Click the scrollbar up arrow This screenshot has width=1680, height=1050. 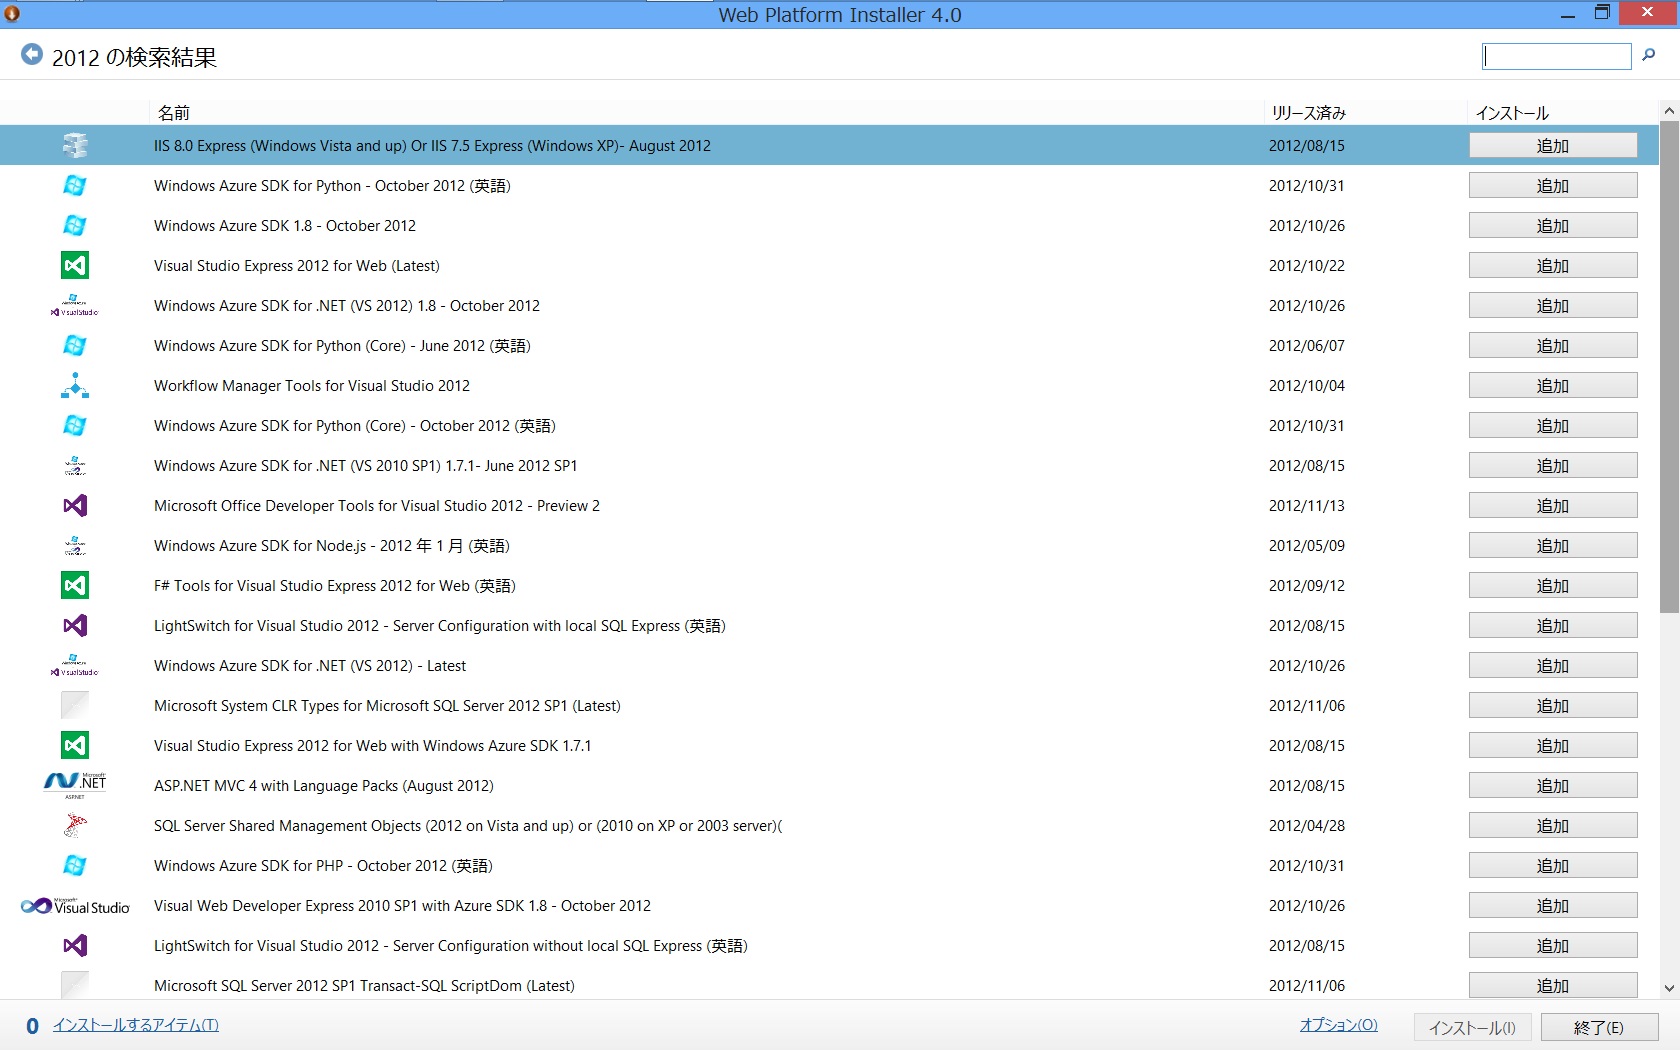tap(1669, 110)
